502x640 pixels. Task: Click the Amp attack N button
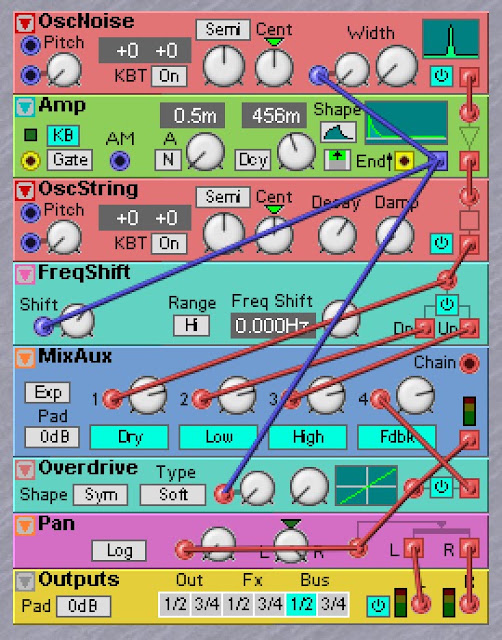click(x=168, y=160)
